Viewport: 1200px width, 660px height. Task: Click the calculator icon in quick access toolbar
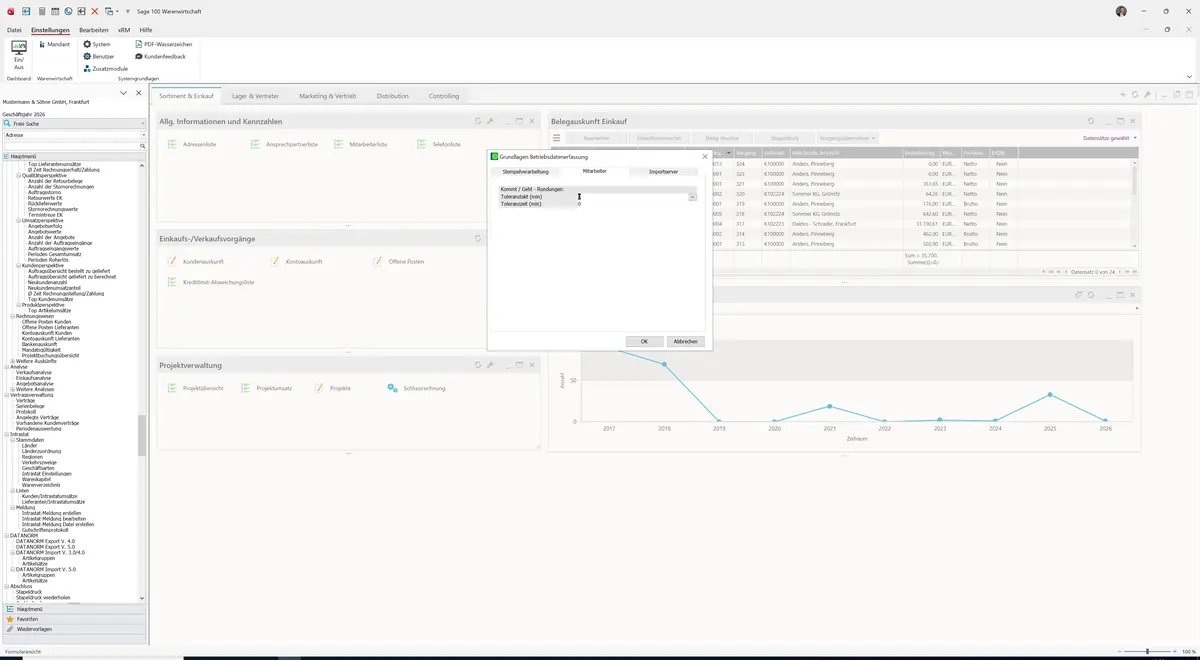pos(41,11)
